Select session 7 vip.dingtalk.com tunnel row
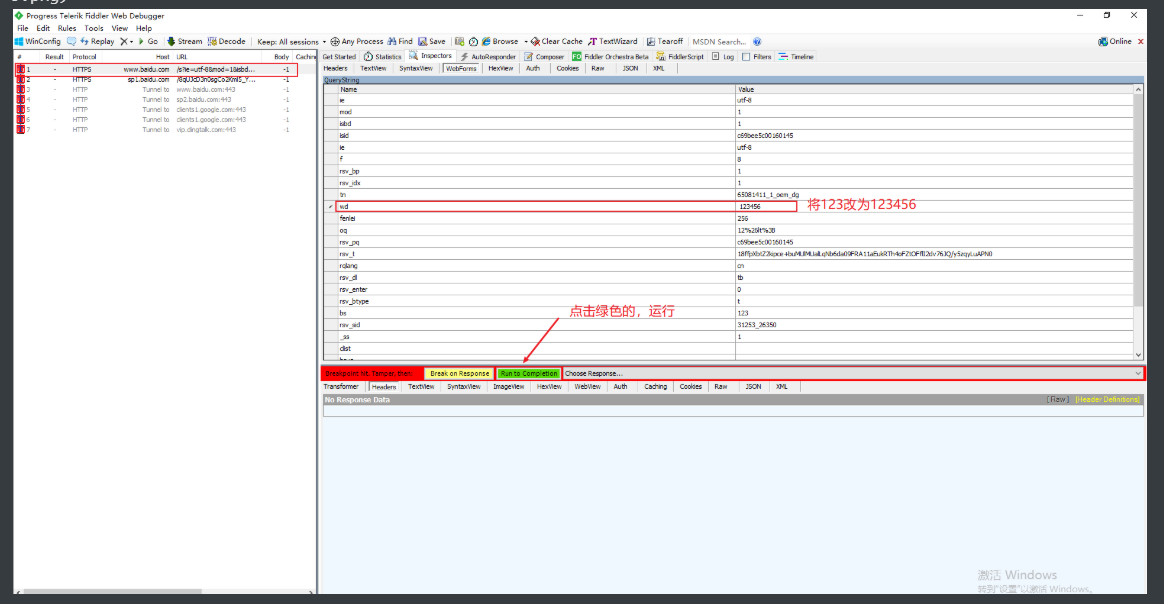Image resolution: width=1164 pixels, height=604 pixels. (x=157, y=130)
